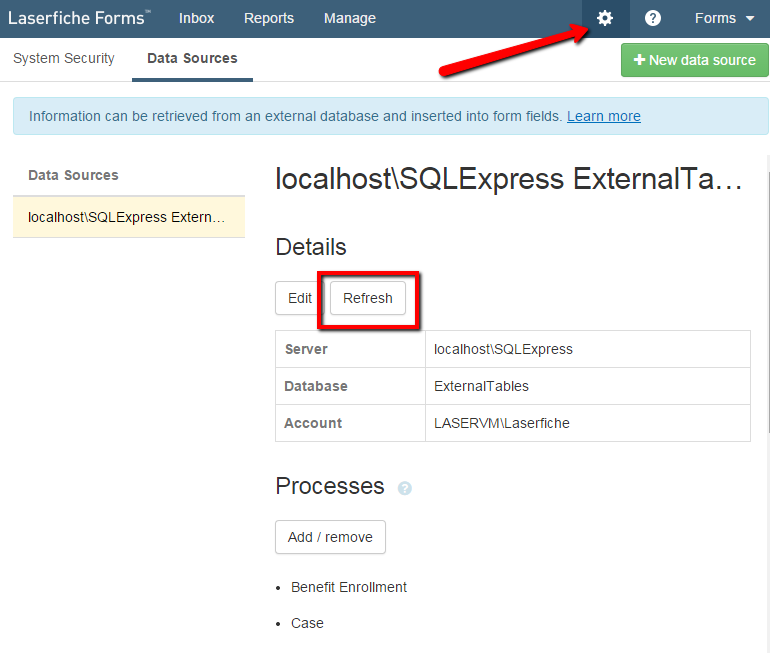Create a New data source
This screenshot has height=653, width=770.
click(x=694, y=60)
